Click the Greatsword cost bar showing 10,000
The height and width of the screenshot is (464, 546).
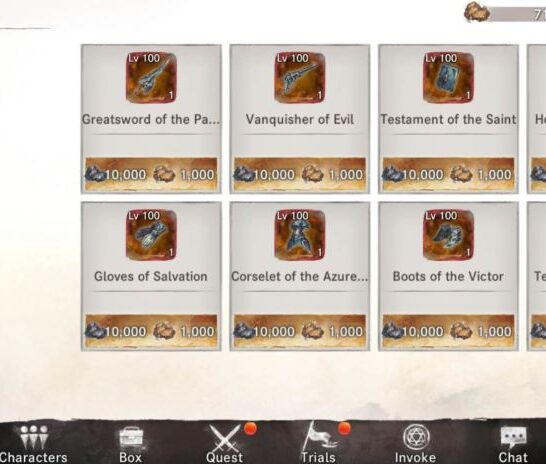coord(151,174)
